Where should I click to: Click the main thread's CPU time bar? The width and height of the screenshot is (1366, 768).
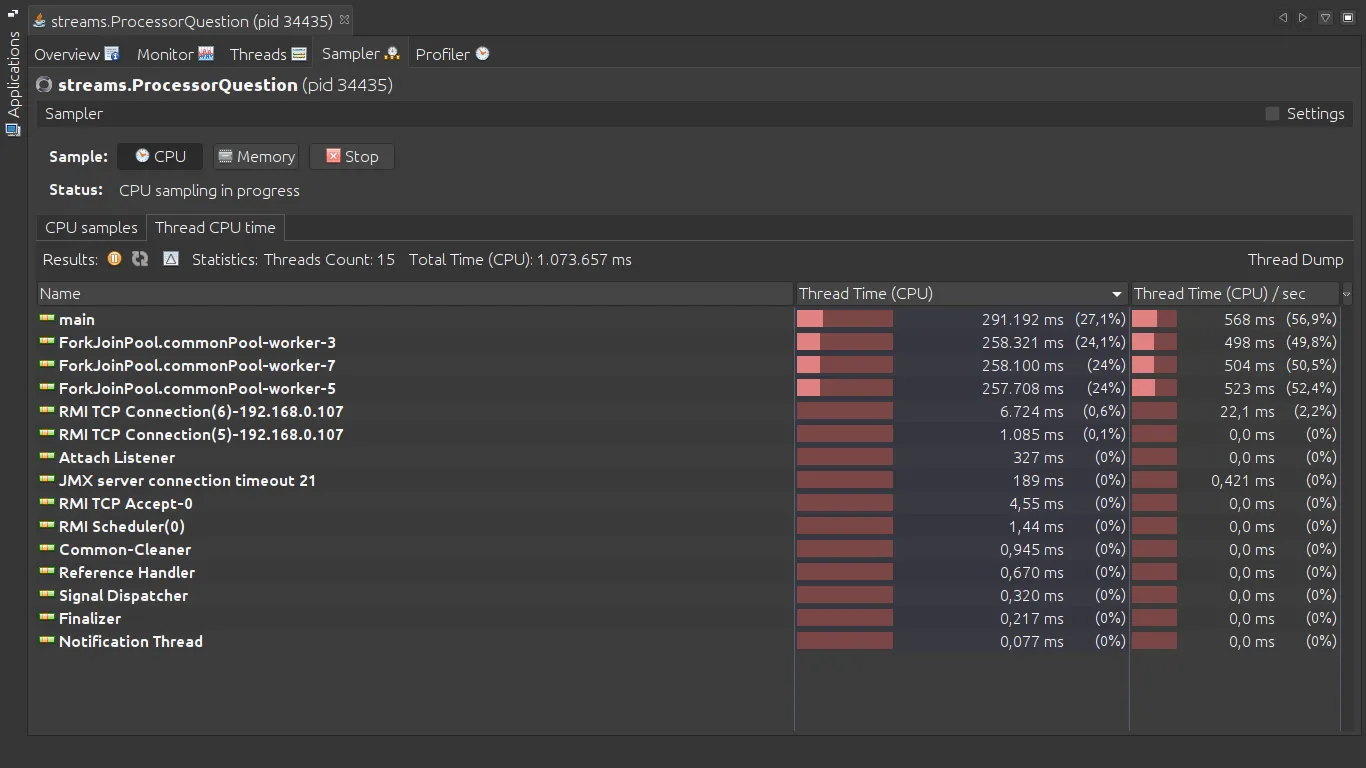845,319
